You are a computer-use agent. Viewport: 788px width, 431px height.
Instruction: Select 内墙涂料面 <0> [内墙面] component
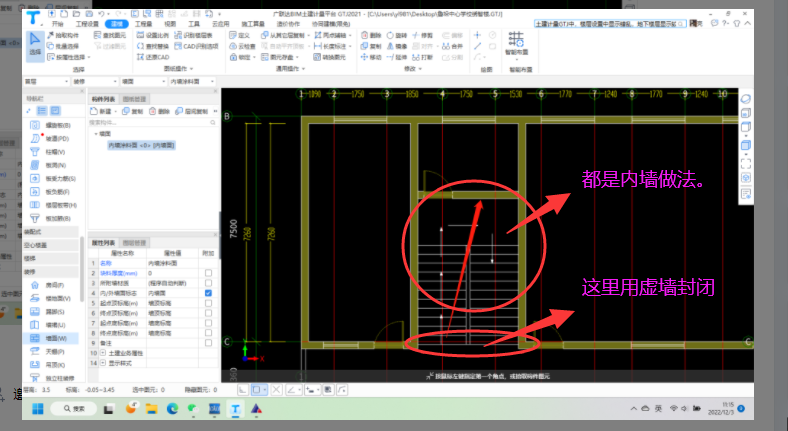pos(141,145)
